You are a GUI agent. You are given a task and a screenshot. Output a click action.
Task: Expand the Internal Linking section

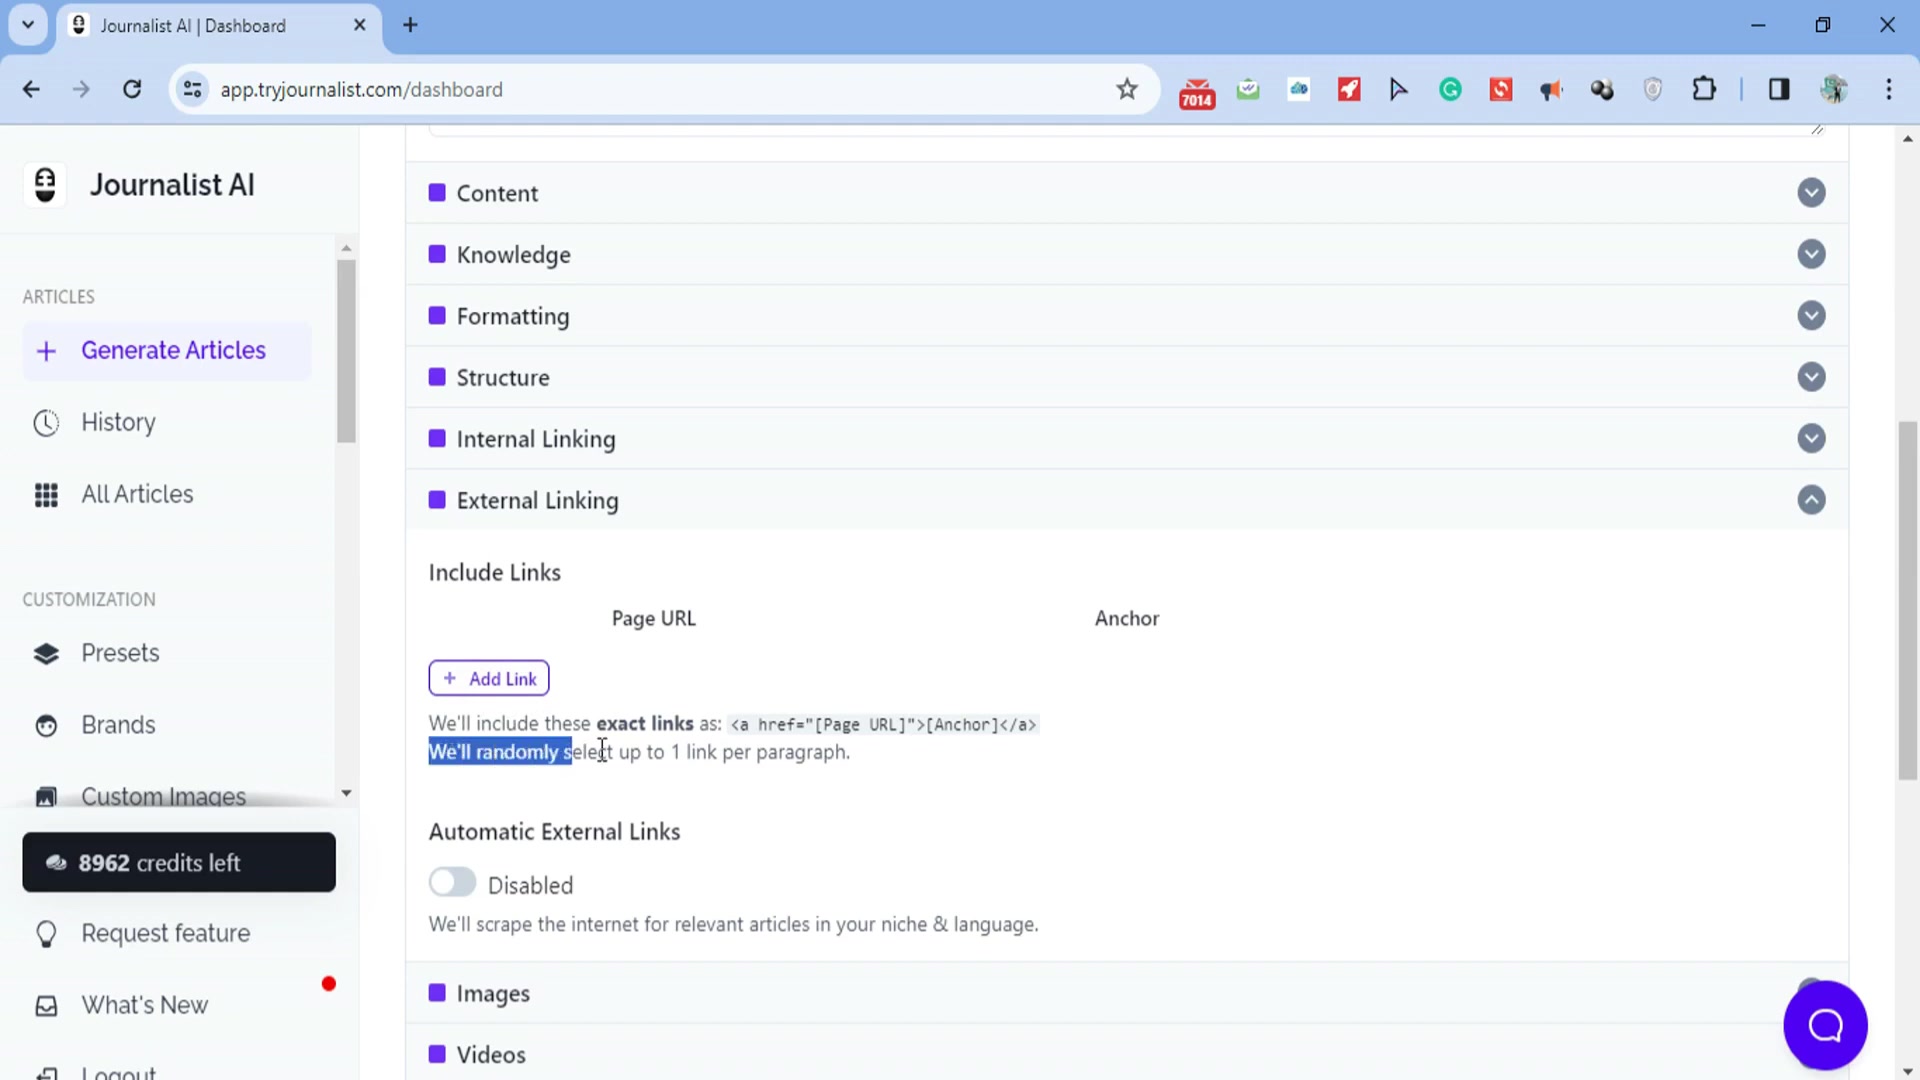point(1811,439)
